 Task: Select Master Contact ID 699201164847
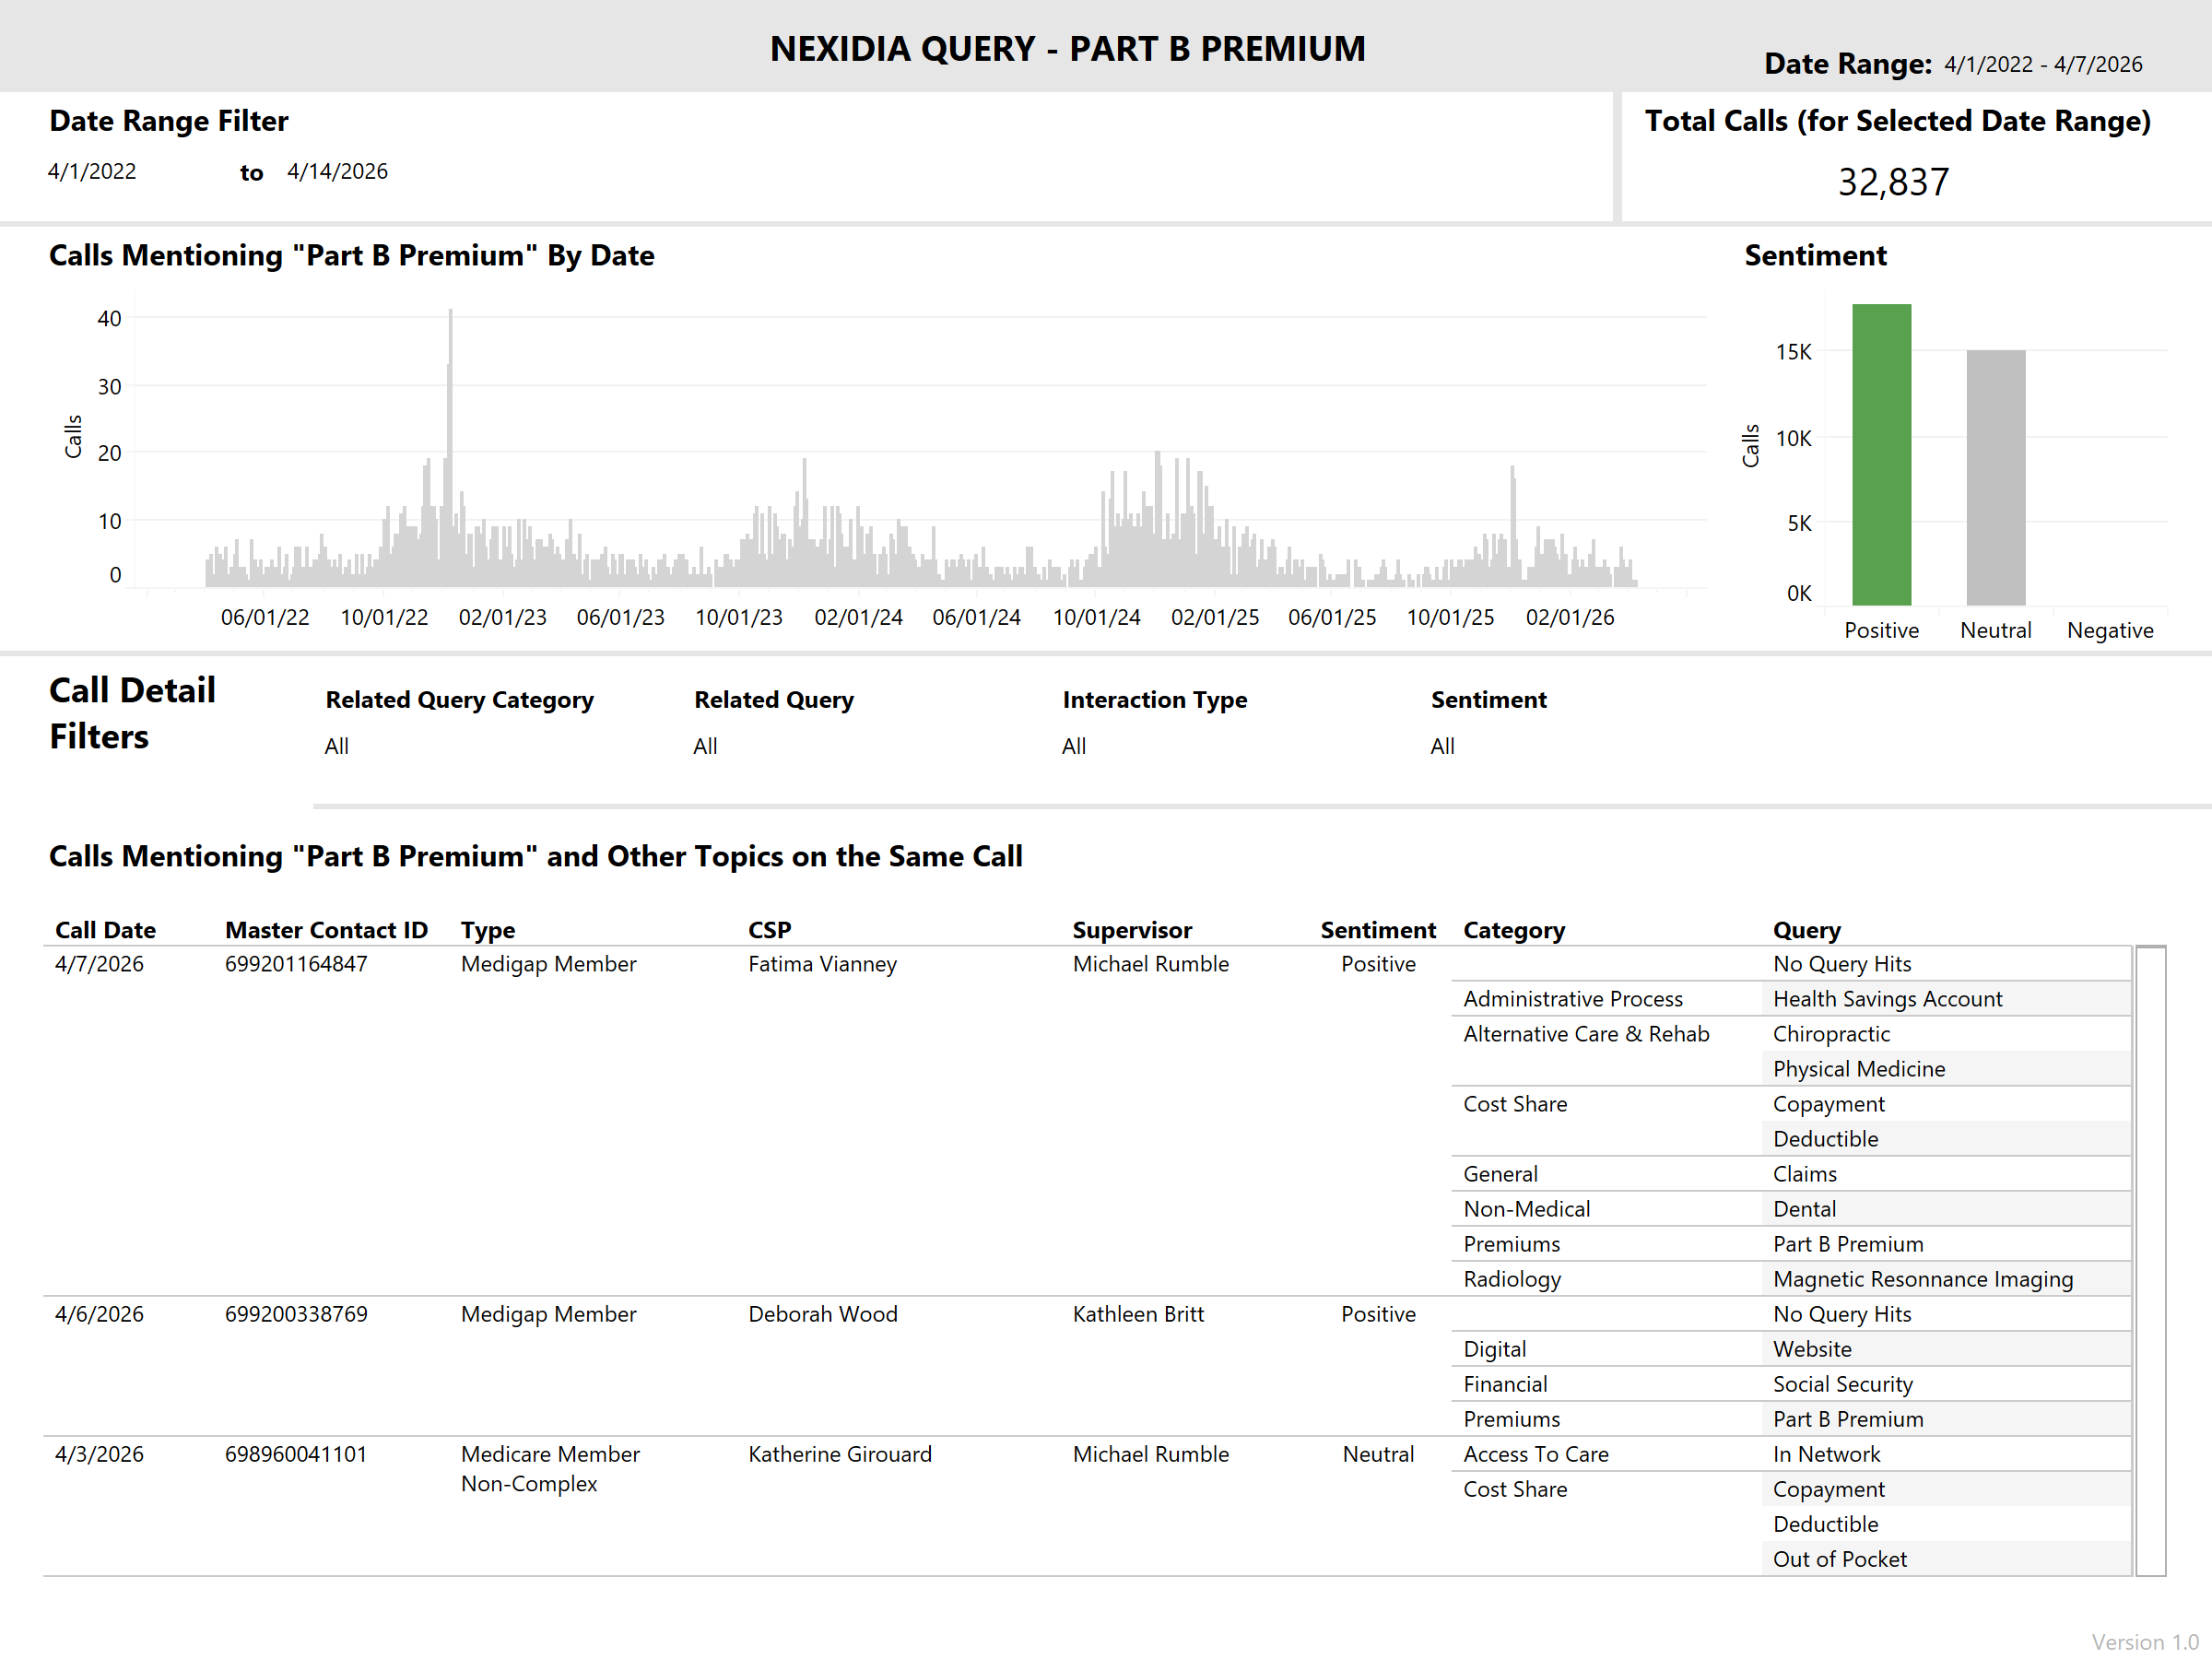(296, 964)
